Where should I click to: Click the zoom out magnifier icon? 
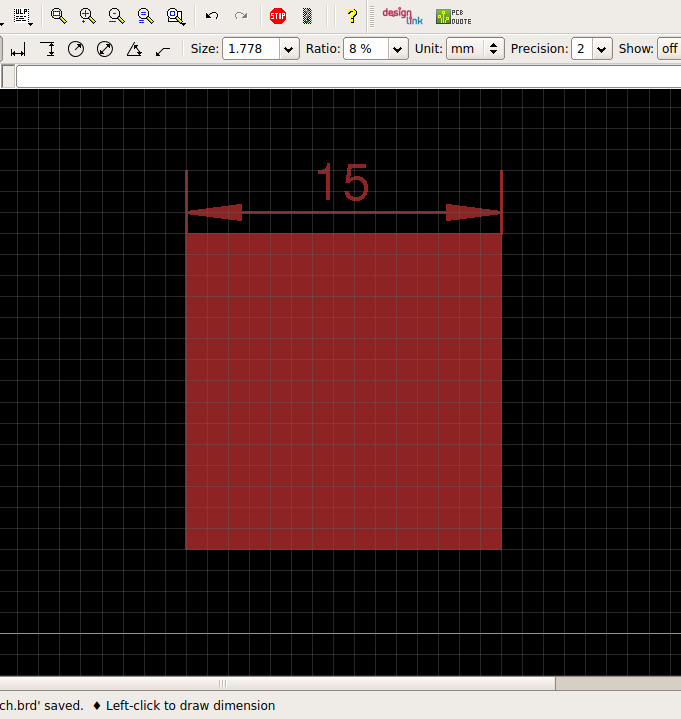click(116, 16)
